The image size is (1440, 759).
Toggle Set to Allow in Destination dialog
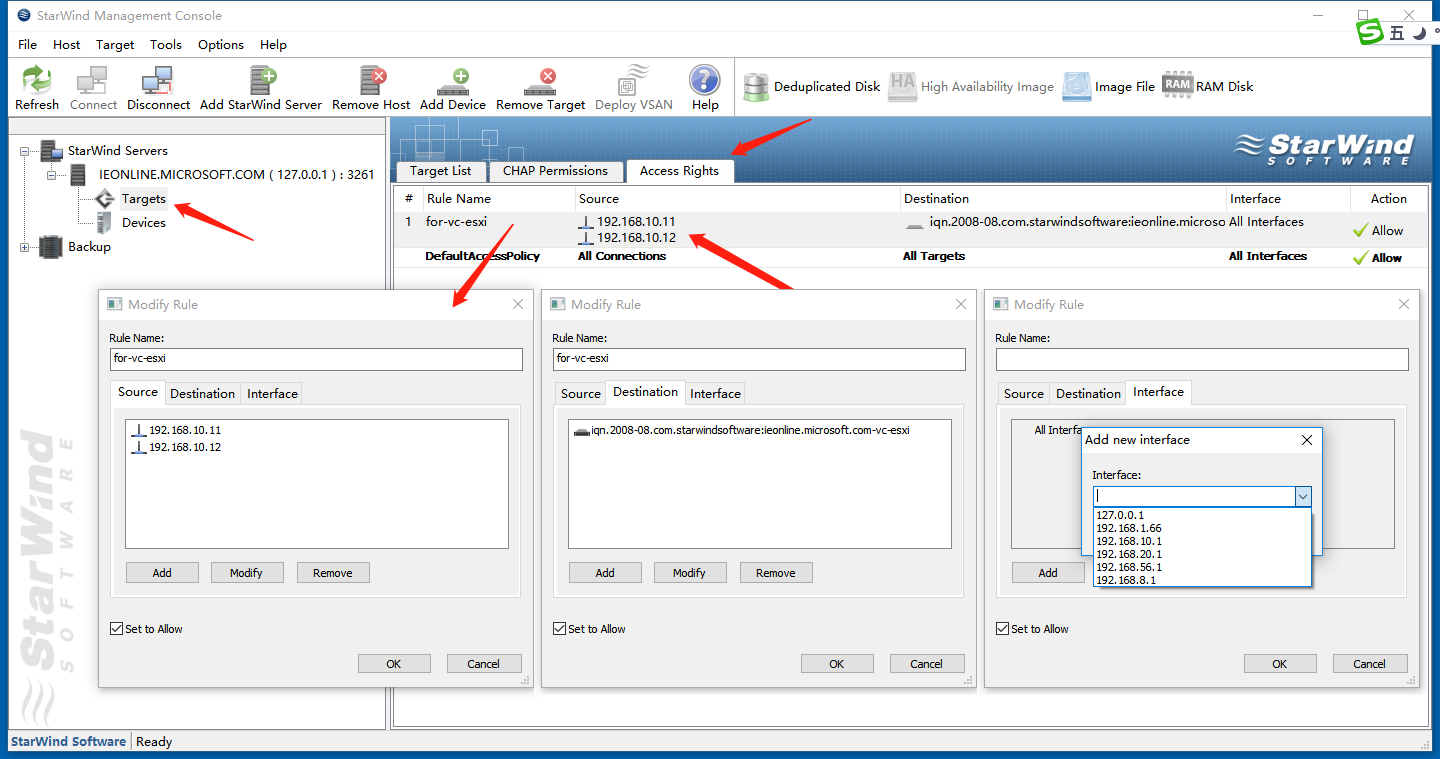click(560, 629)
